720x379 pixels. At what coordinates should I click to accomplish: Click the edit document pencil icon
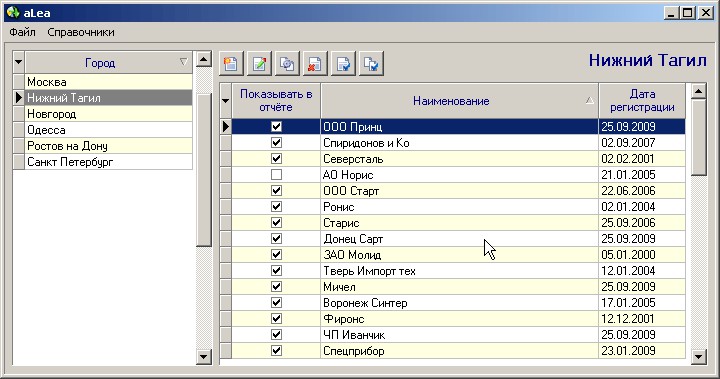[x=259, y=63]
